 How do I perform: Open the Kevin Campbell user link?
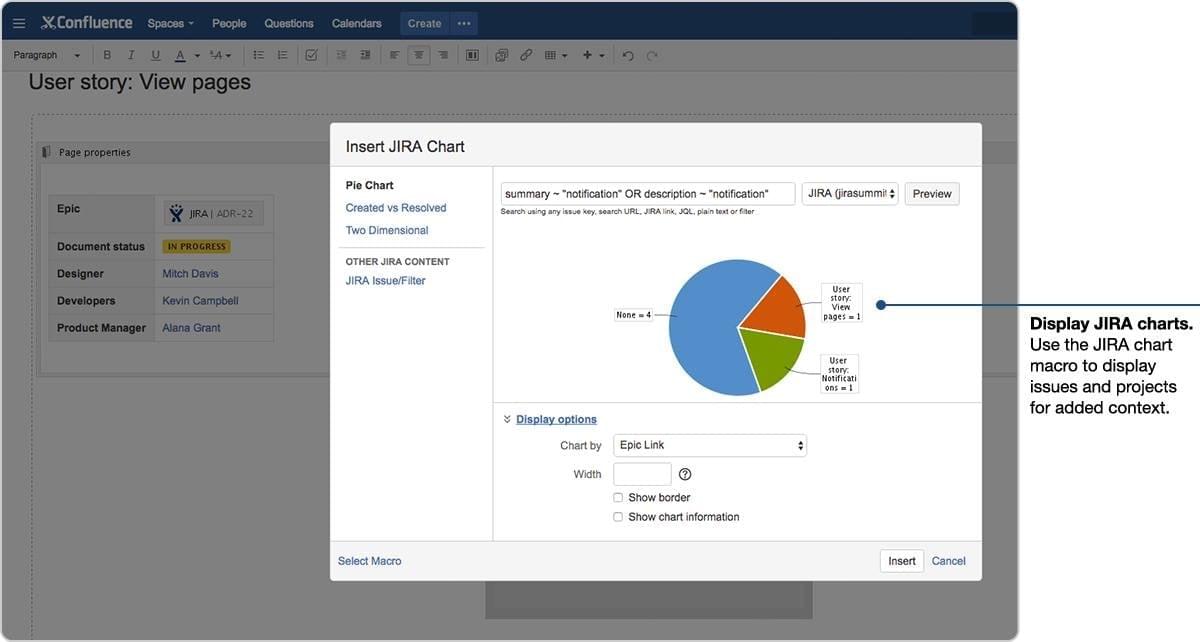click(201, 300)
